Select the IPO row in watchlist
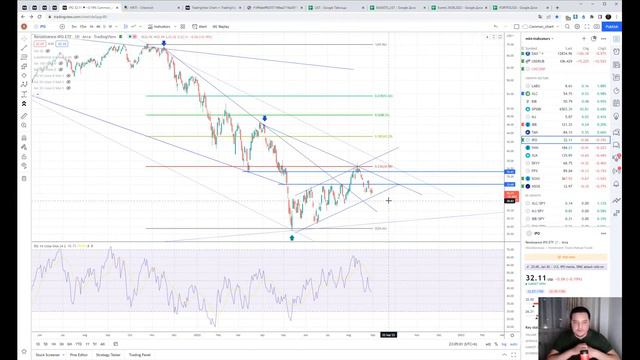Image resolution: width=640 pixels, height=360 pixels. coord(566,140)
